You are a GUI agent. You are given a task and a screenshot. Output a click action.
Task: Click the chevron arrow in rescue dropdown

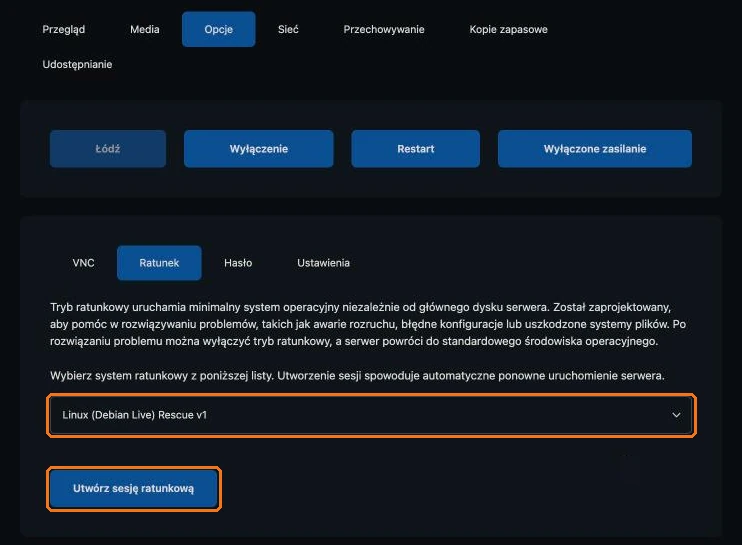click(x=676, y=415)
